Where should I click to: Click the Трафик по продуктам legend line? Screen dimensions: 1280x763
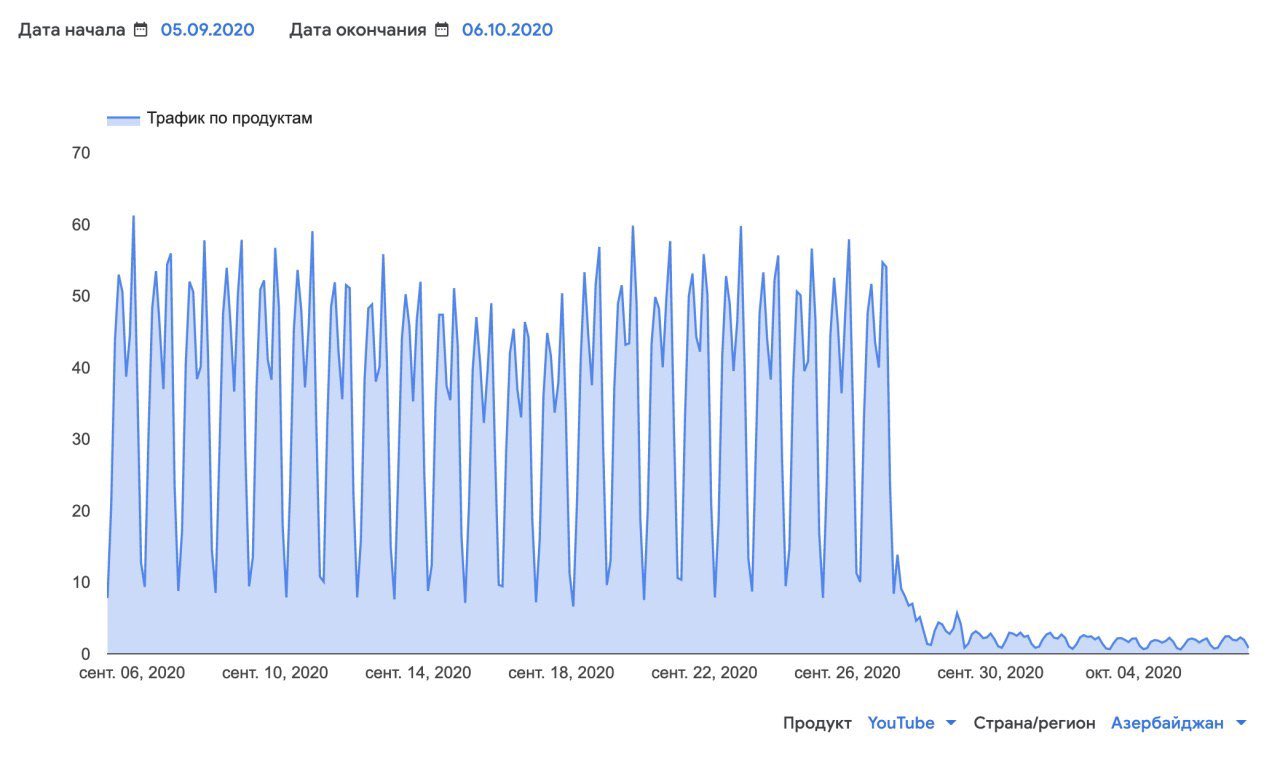pos(123,119)
